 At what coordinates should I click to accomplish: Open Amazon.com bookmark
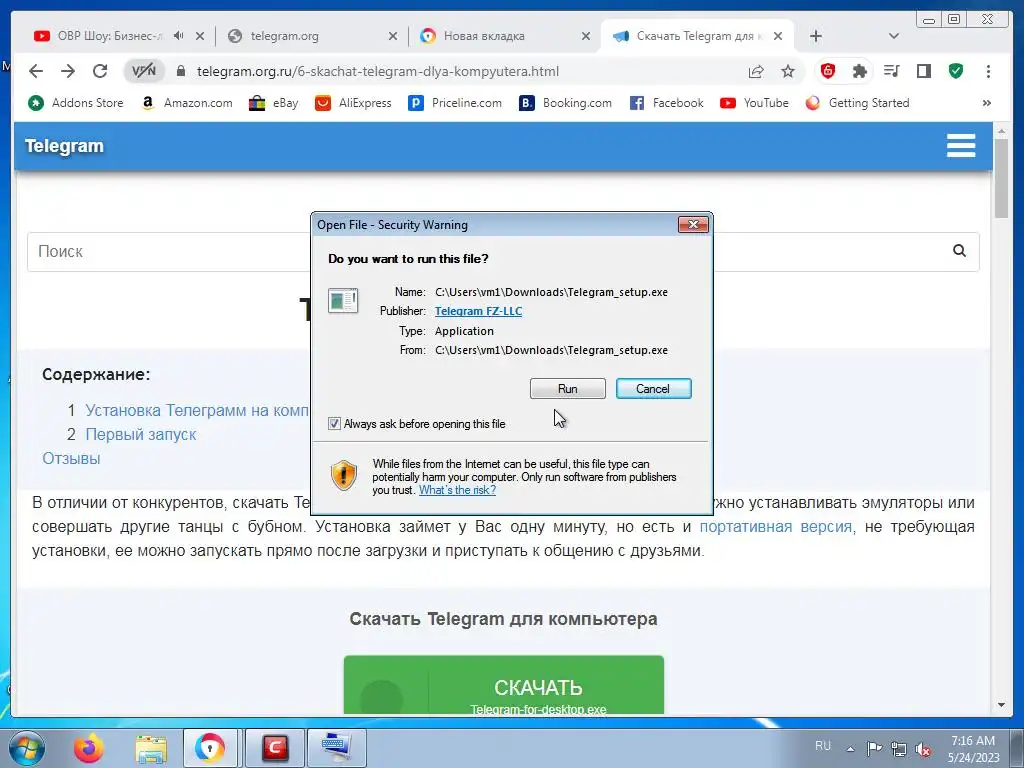(187, 103)
